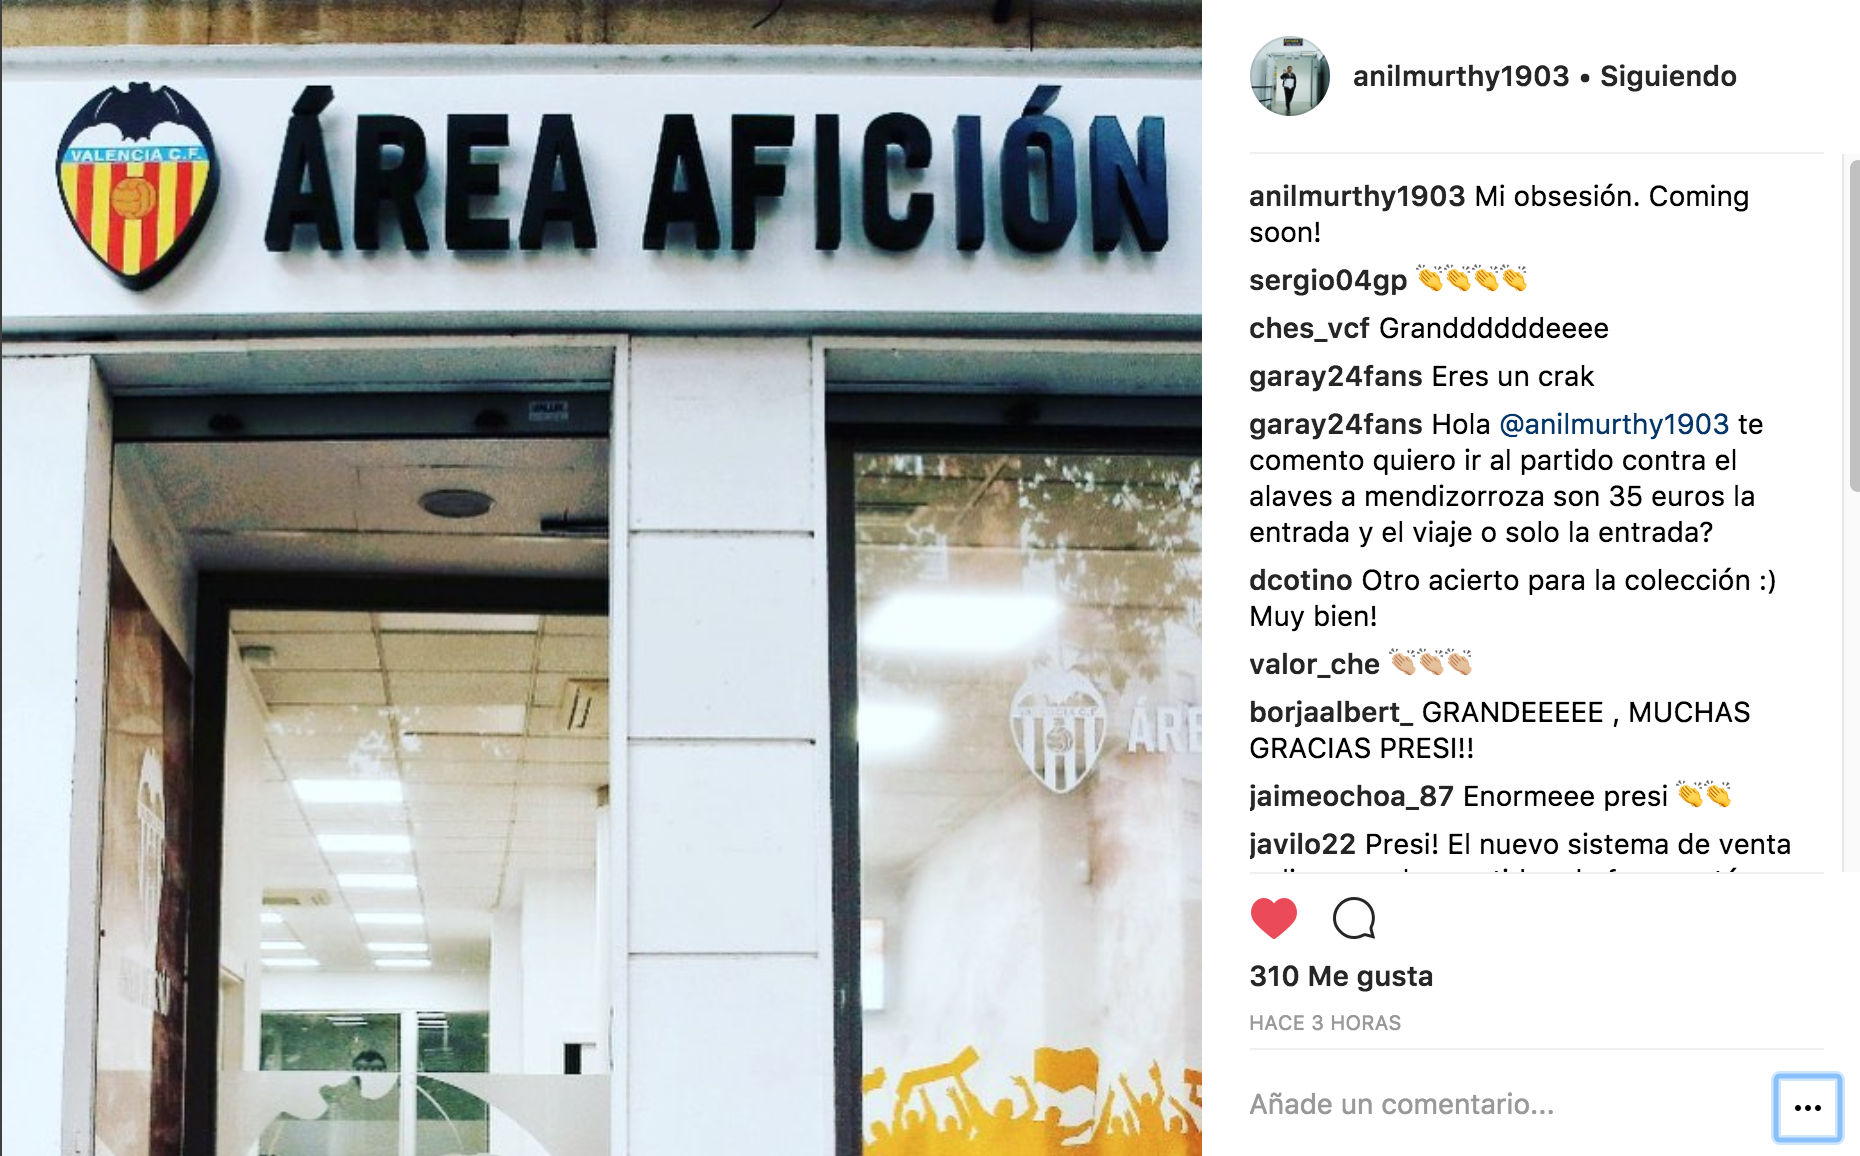Viewport: 1860px width, 1156px height.
Task: Click the Área Afición post photo
Action: [601, 578]
